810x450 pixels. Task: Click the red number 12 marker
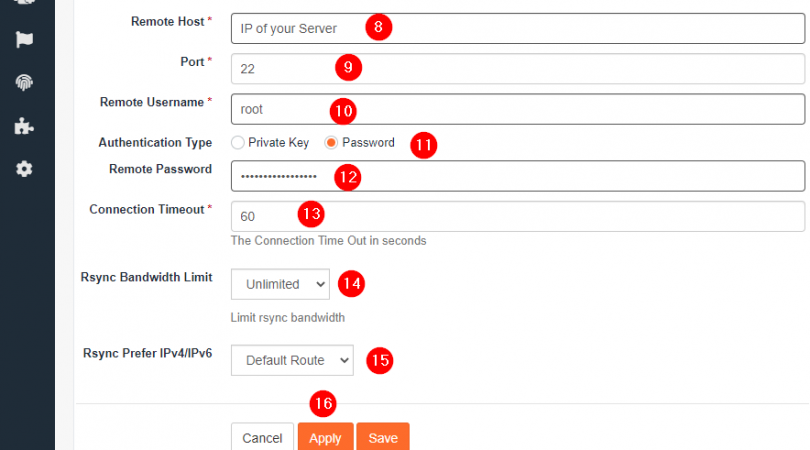[347, 177]
